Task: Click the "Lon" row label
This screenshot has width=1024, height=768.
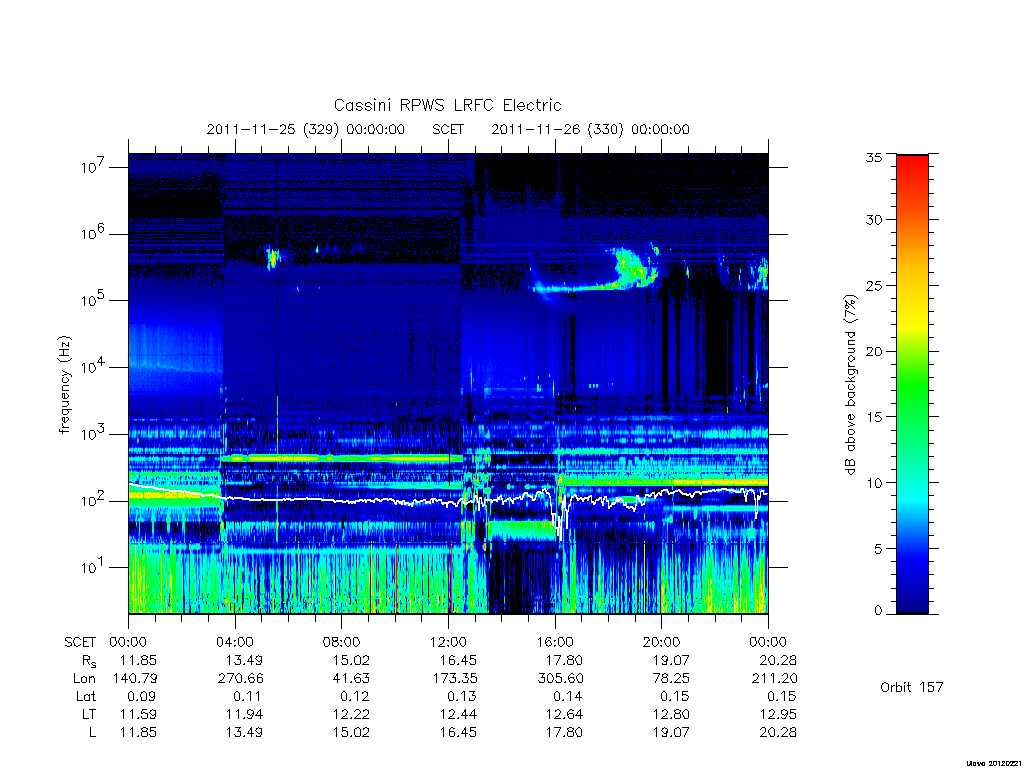Action: click(84, 679)
